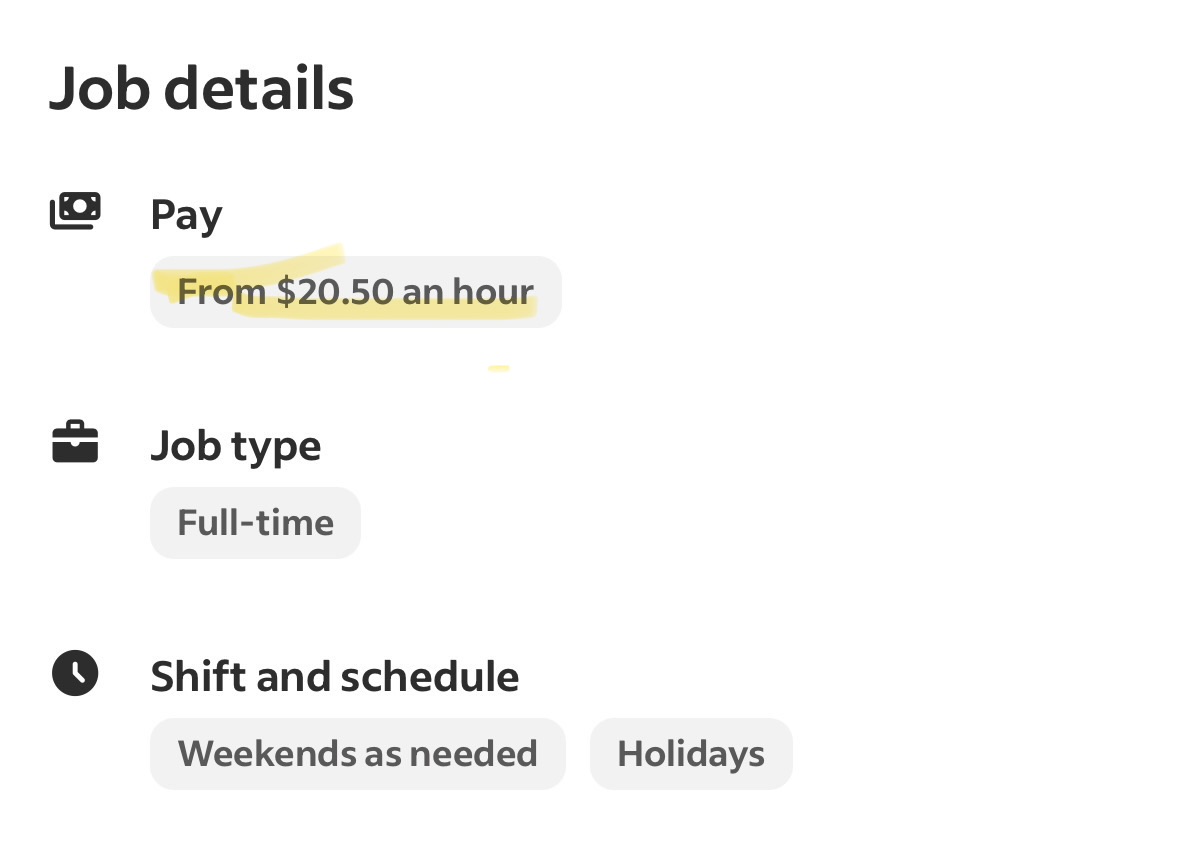Image resolution: width=1179 pixels, height=843 pixels.
Task: Toggle the Holidays schedule chip
Action: point(691,753)
